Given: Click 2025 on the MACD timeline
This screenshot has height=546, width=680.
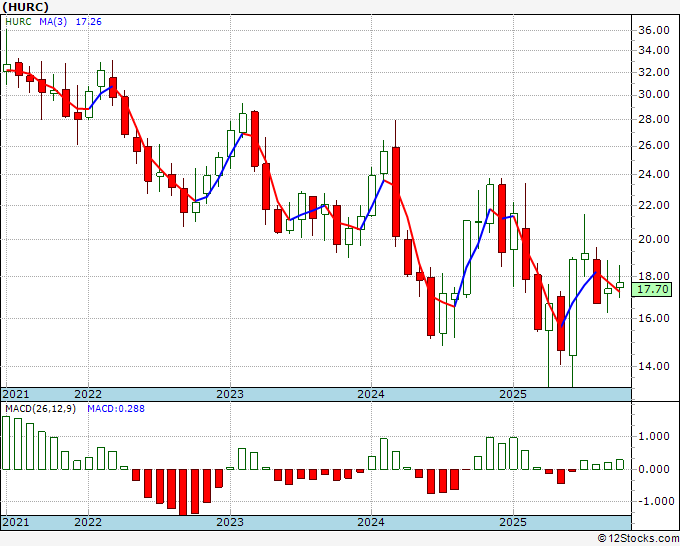Looking at the screenshot, I should pos(513,522).
